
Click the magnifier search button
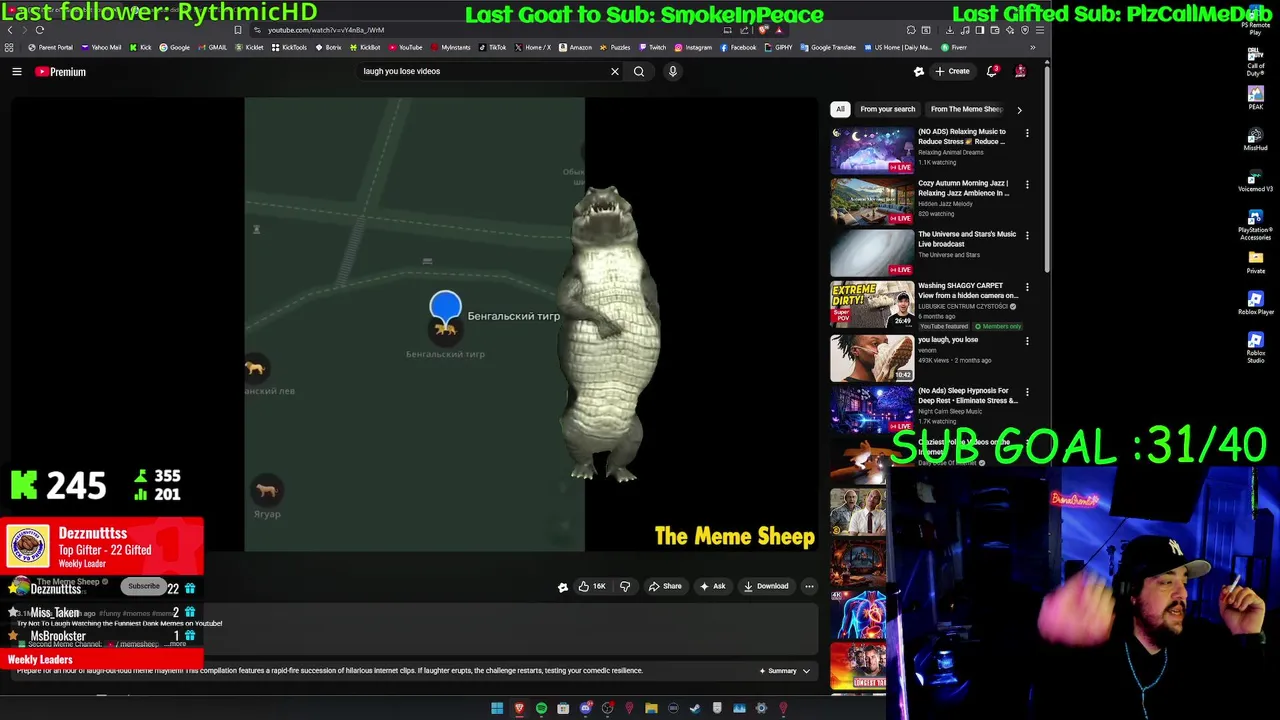click(x=639, y=71)
